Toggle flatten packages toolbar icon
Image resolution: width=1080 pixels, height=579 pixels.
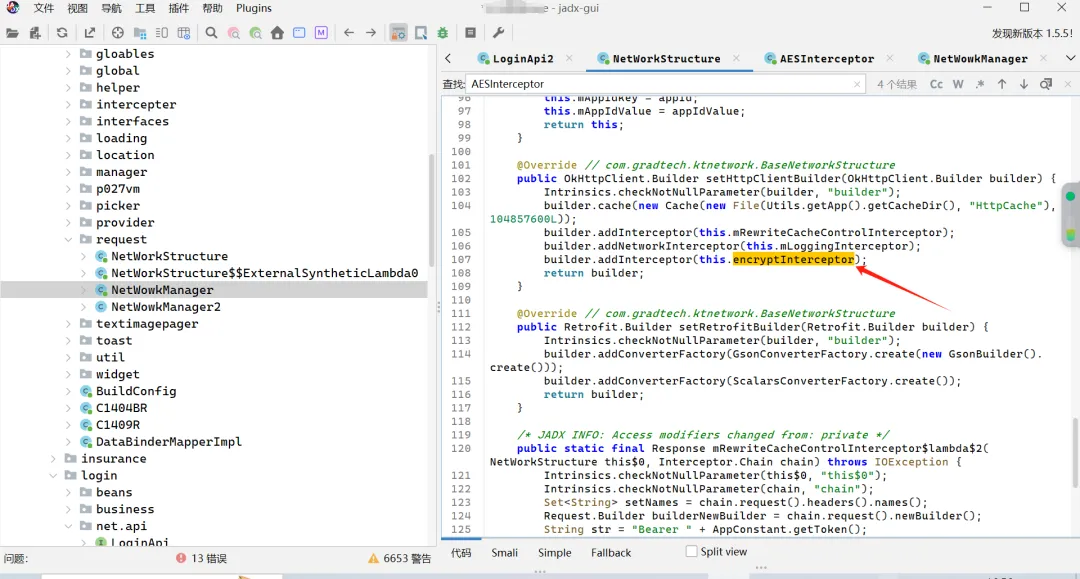click(x=140, y=33)
